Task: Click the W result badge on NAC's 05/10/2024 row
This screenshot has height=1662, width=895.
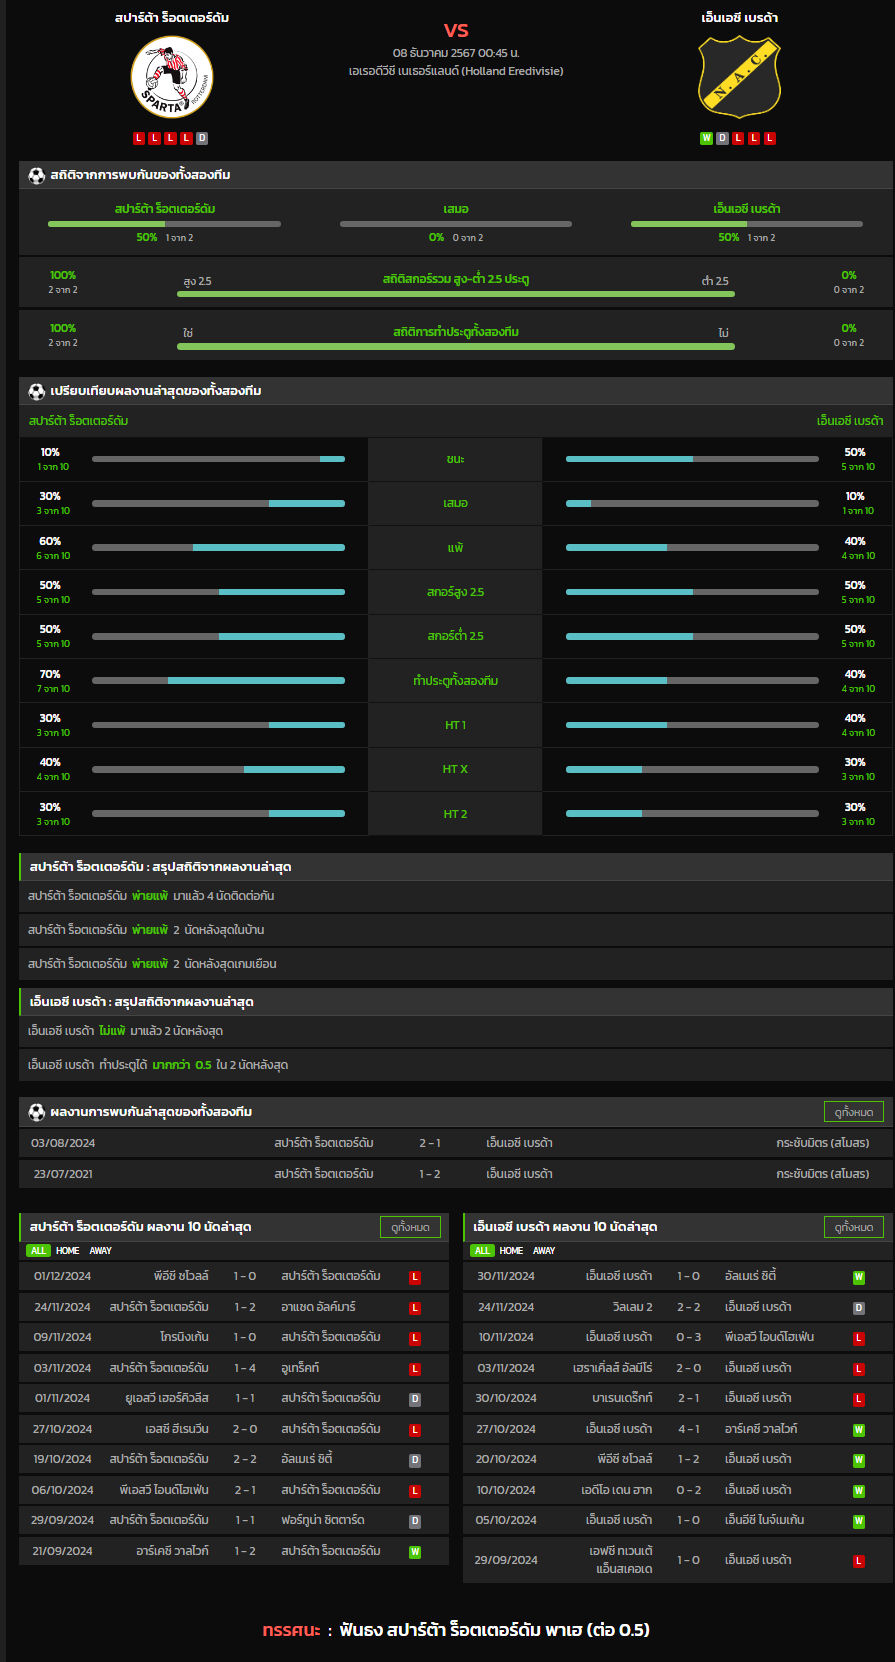Action: (859, 1521)
